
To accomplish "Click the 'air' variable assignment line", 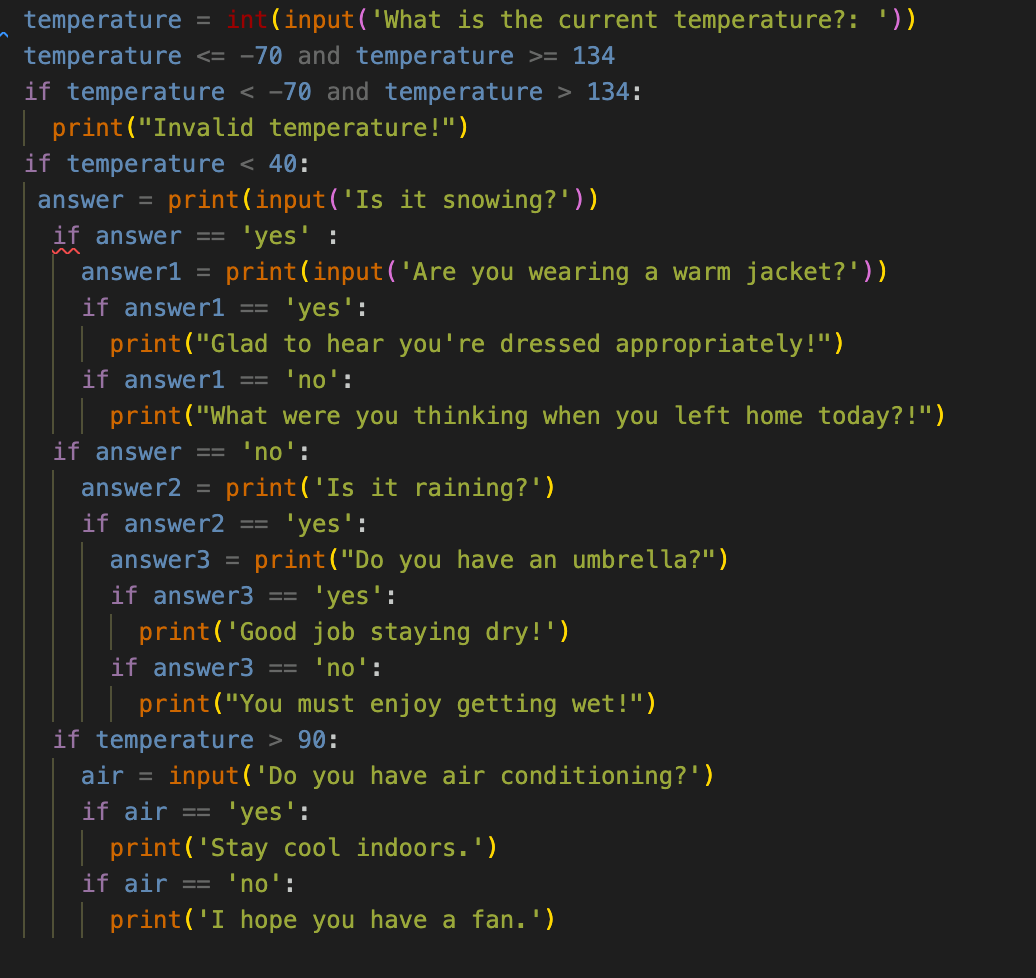I will [x=100, y=775].
